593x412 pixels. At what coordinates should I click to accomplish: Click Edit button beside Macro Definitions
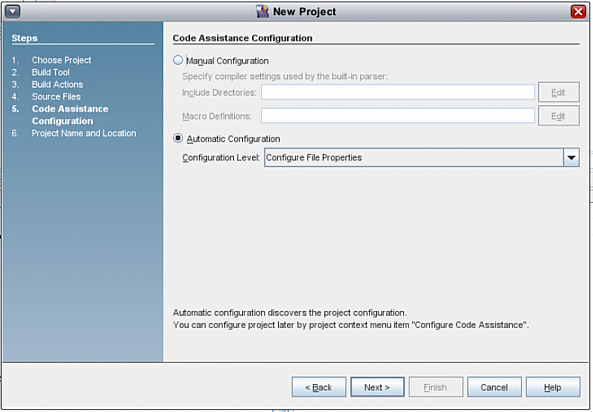click(x=559, y=116)
